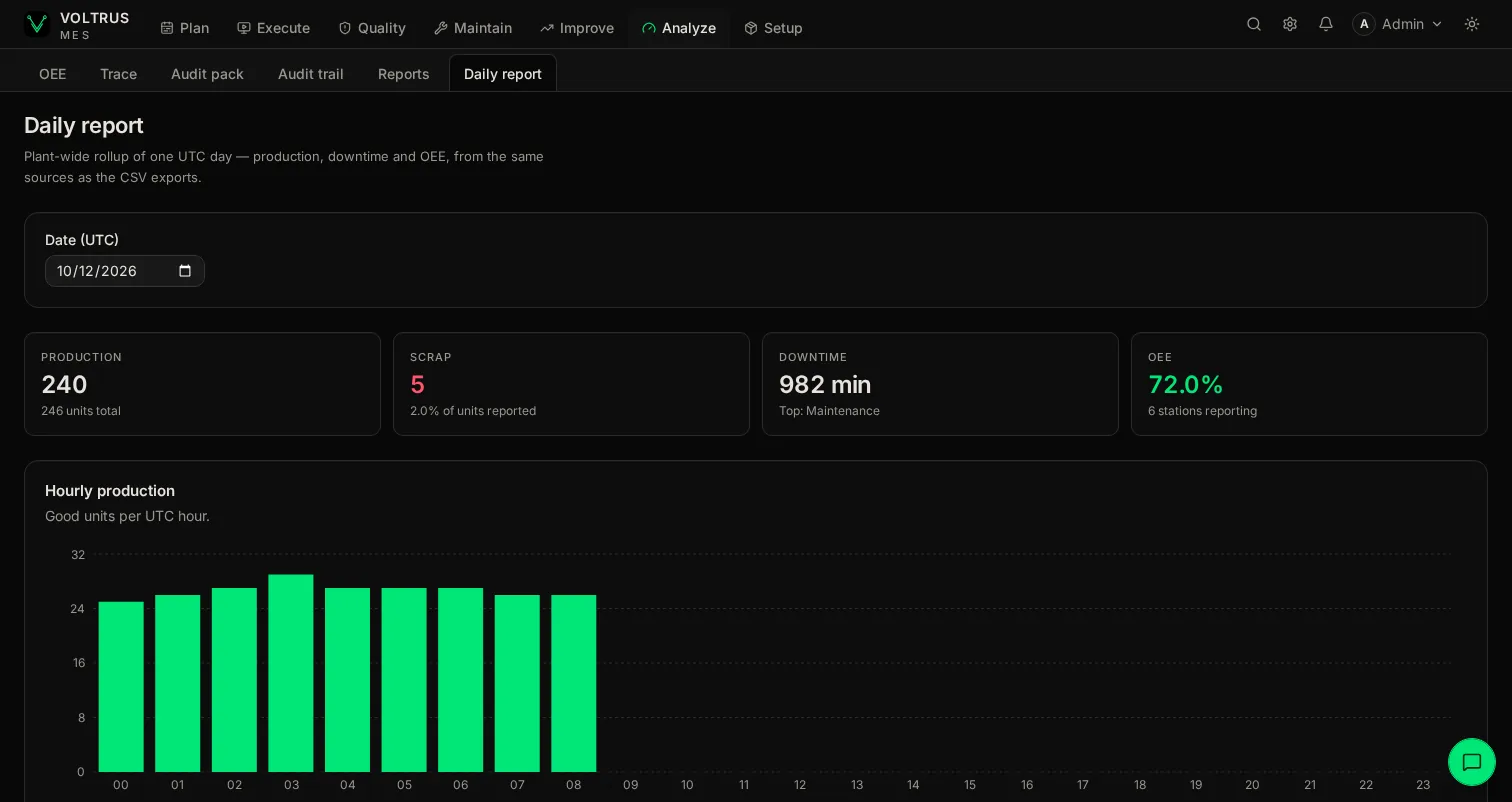Click the Downtime value 982 min
This screenshot has height=802, width=1512.
pos(825,385)
